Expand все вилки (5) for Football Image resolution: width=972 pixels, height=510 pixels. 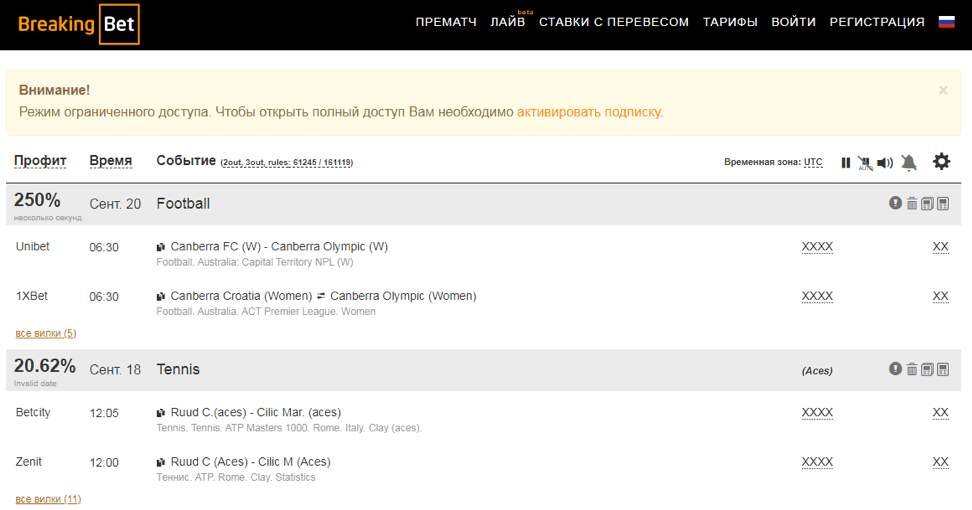(46, 333)
